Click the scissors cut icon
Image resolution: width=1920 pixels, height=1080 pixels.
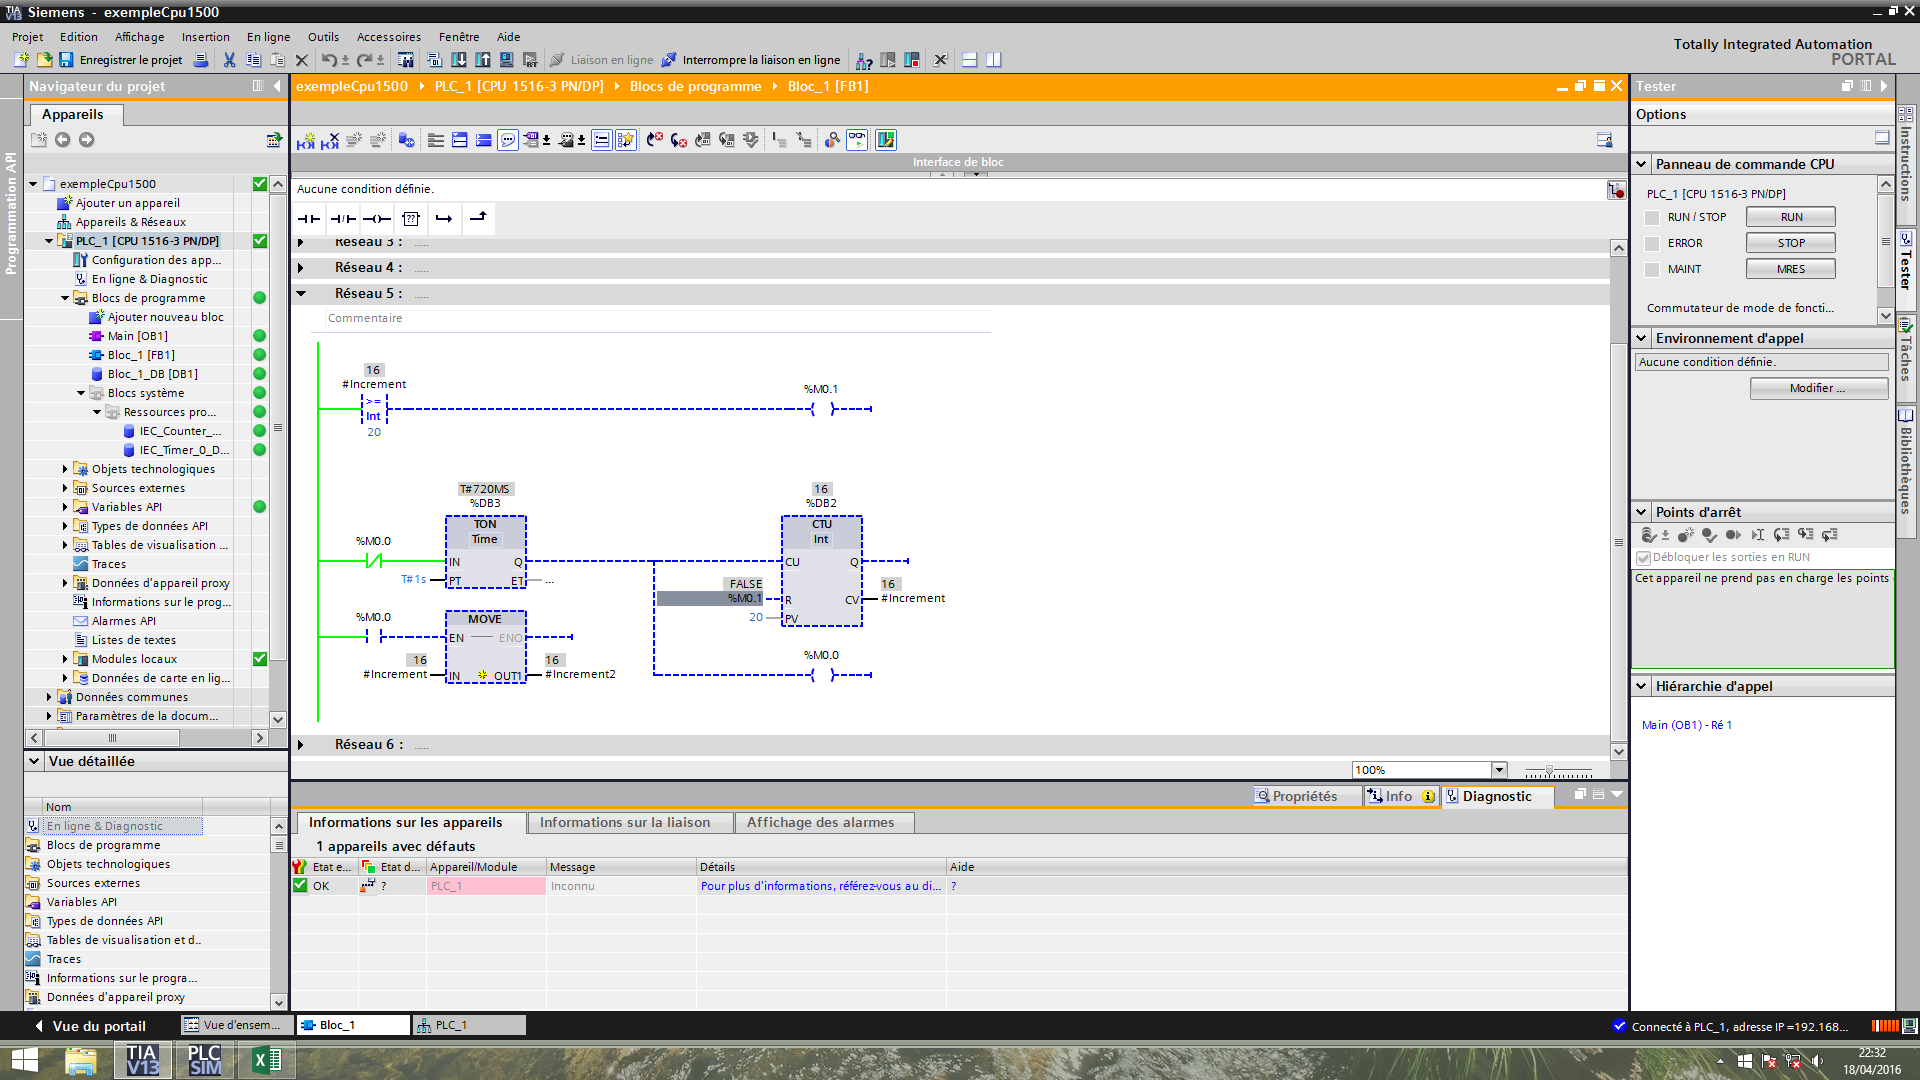click(229, 60)
